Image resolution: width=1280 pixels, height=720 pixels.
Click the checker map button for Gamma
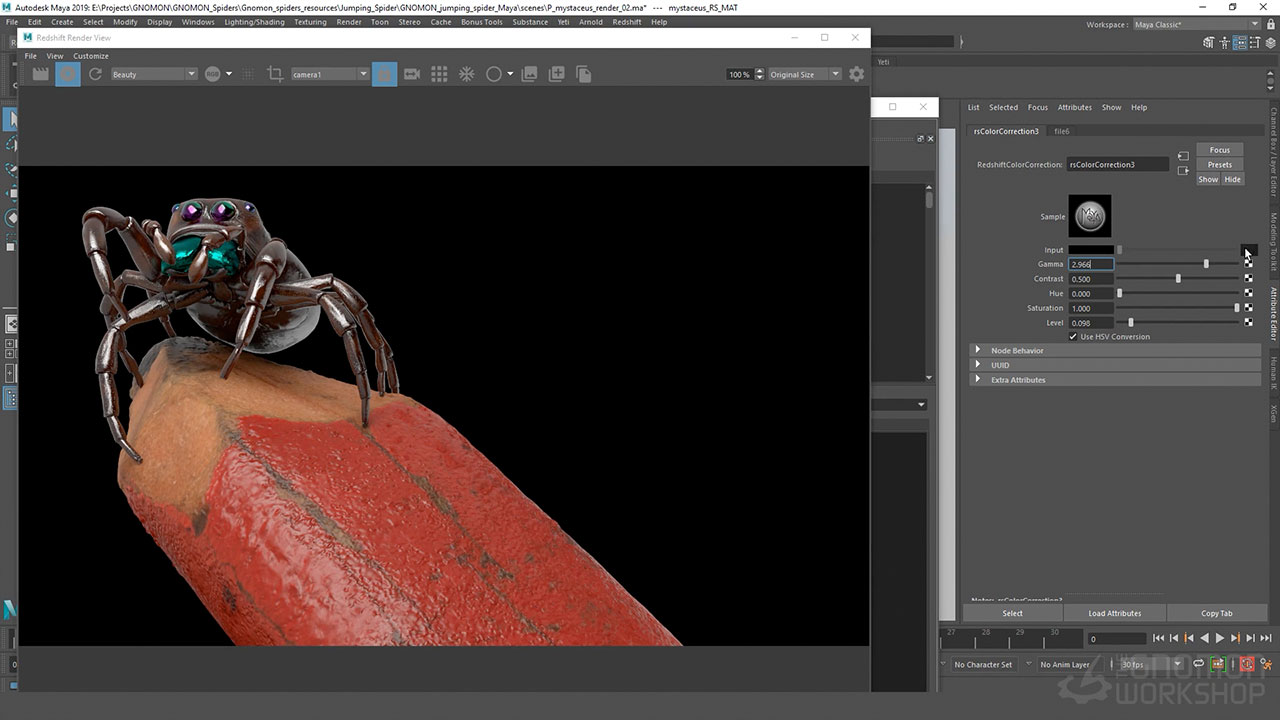click(x=1248, y=264)
